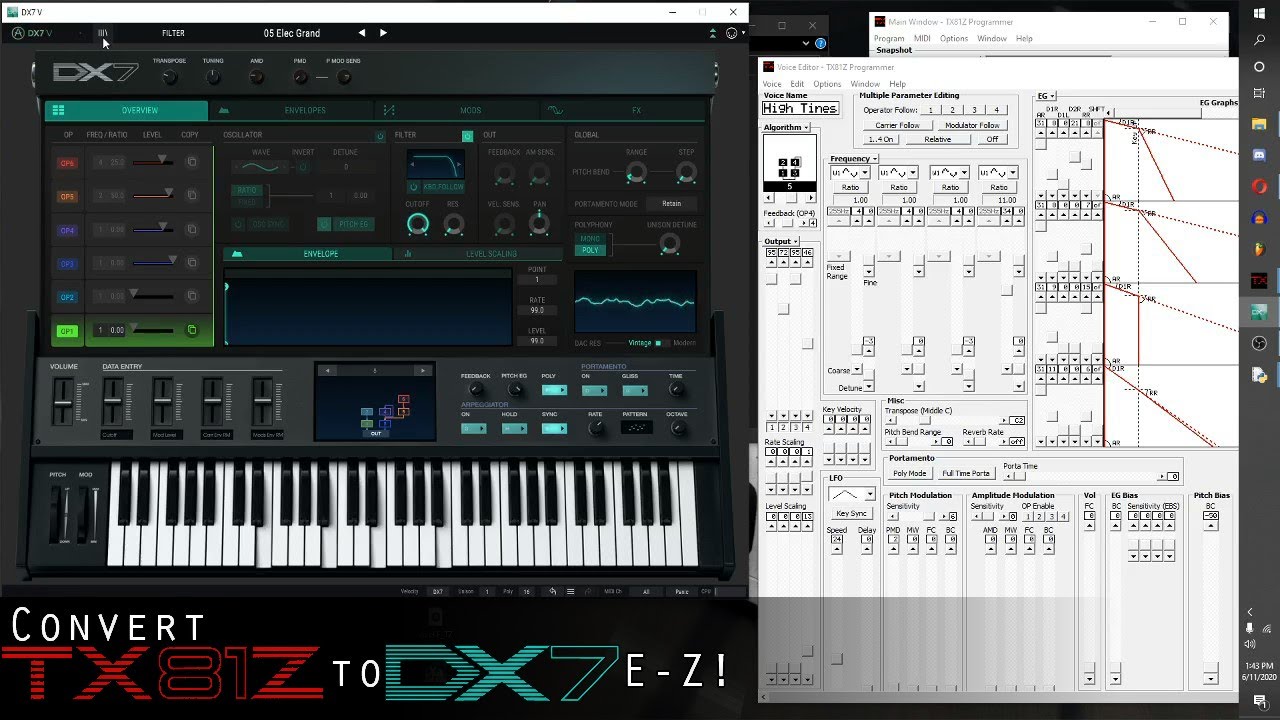Click the double-arrow advanced panel icon in DX7 V
1280x720 pixels.
pyautogui.click(x=713, y=33)
